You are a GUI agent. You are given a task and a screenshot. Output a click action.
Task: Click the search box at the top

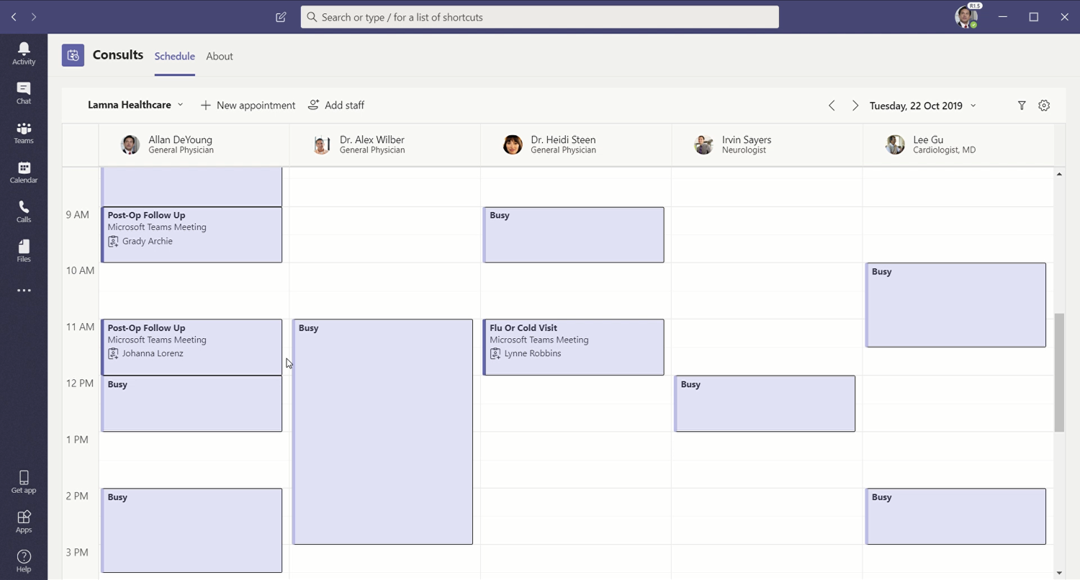pos(540,17)
